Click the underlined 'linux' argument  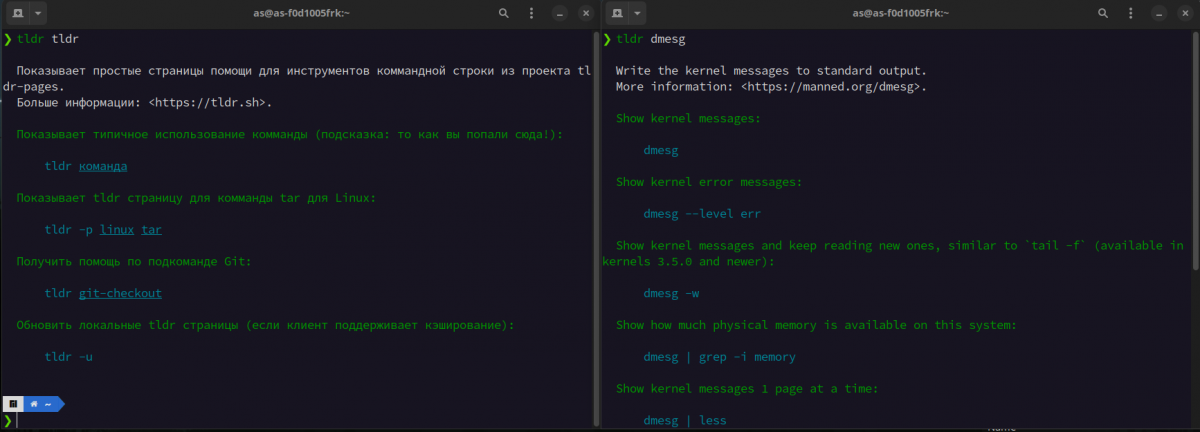(117, 230)
